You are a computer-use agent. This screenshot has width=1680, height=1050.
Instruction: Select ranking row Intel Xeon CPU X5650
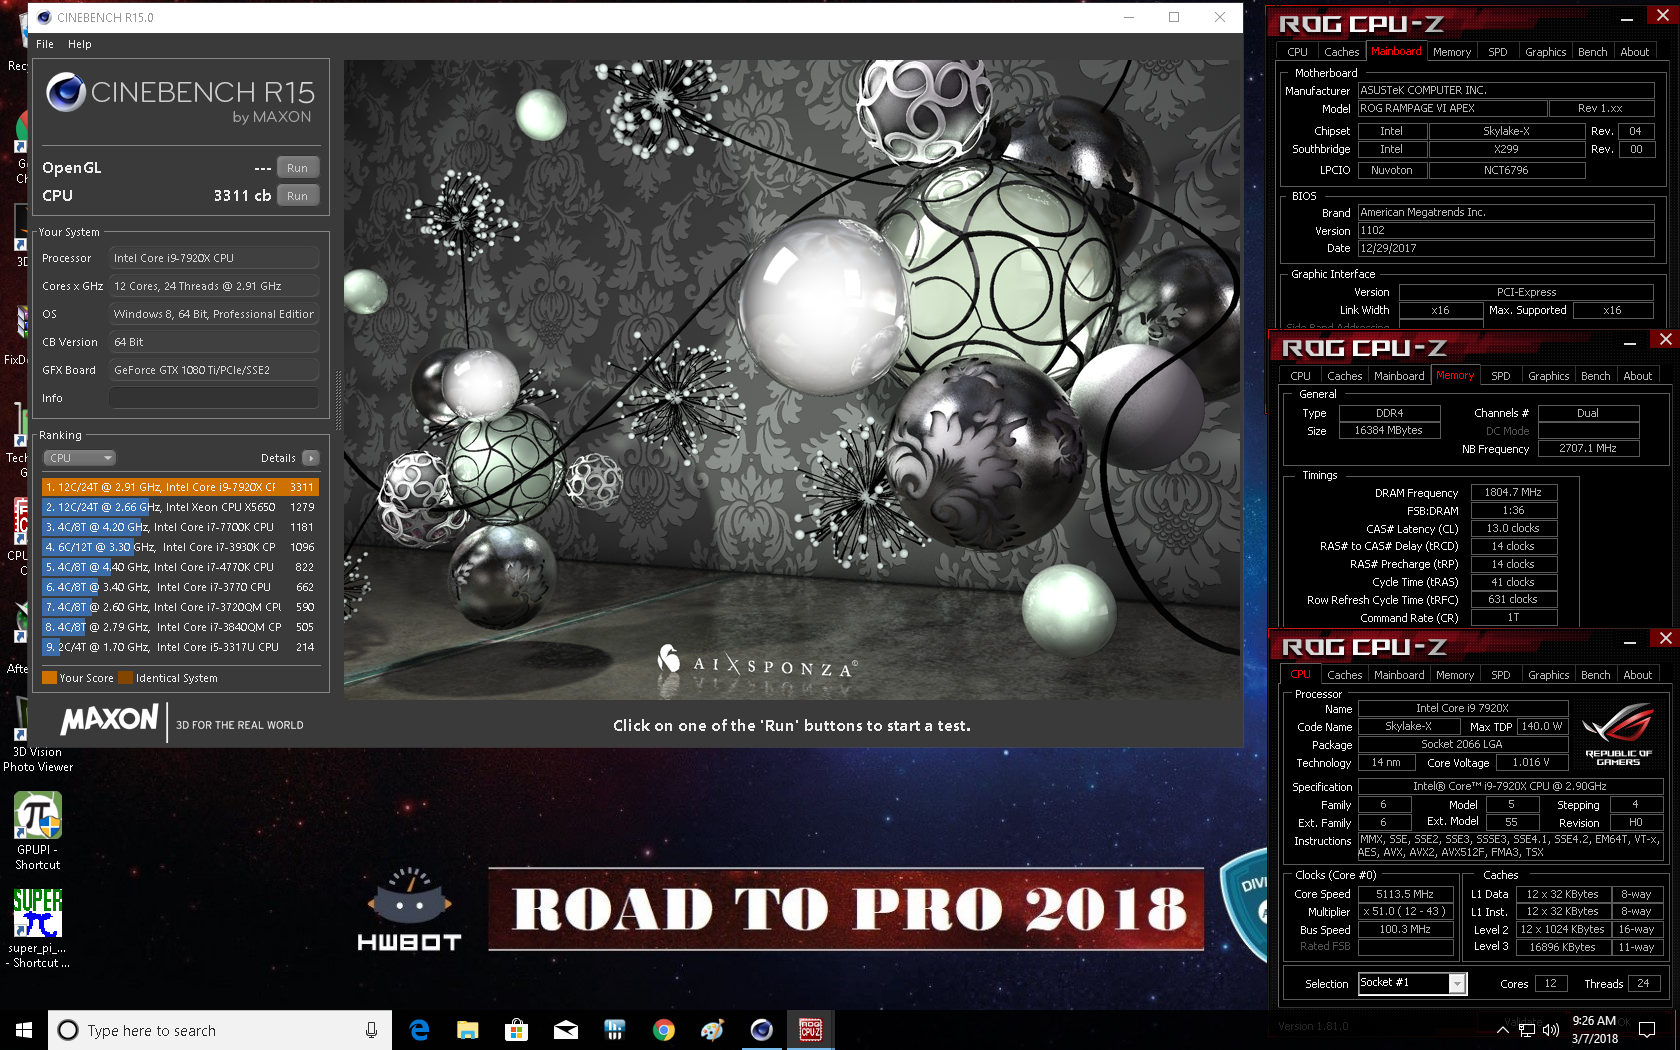180,507
